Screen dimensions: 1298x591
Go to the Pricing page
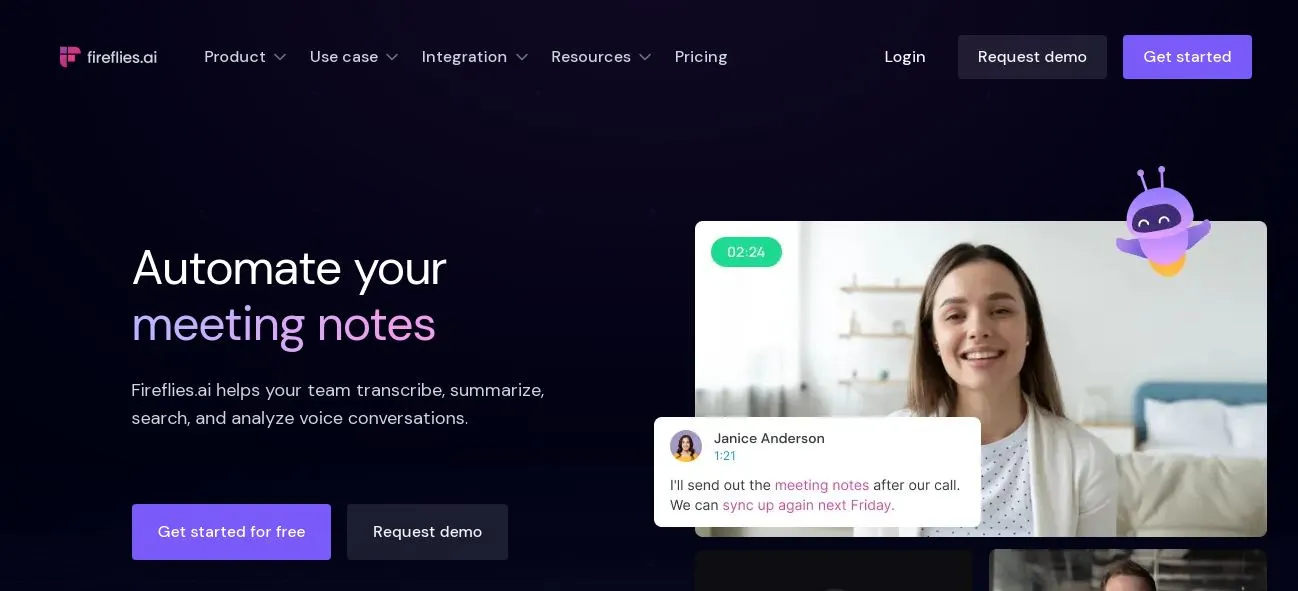point(701,57)
